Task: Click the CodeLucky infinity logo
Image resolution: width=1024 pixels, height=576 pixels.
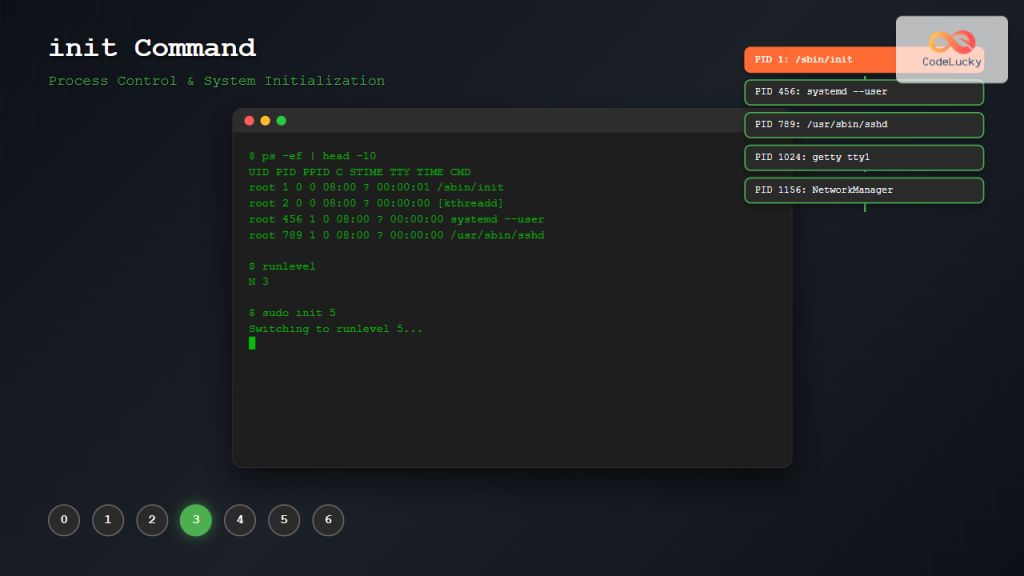Action: [953, 42]
